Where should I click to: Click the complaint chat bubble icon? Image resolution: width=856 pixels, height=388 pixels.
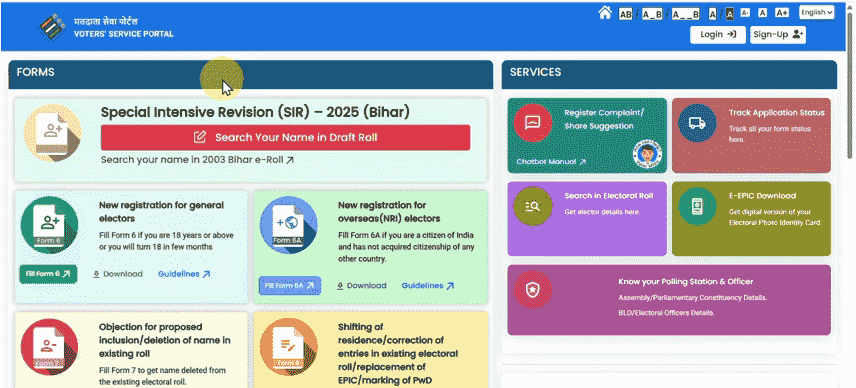tap(532, 123)
